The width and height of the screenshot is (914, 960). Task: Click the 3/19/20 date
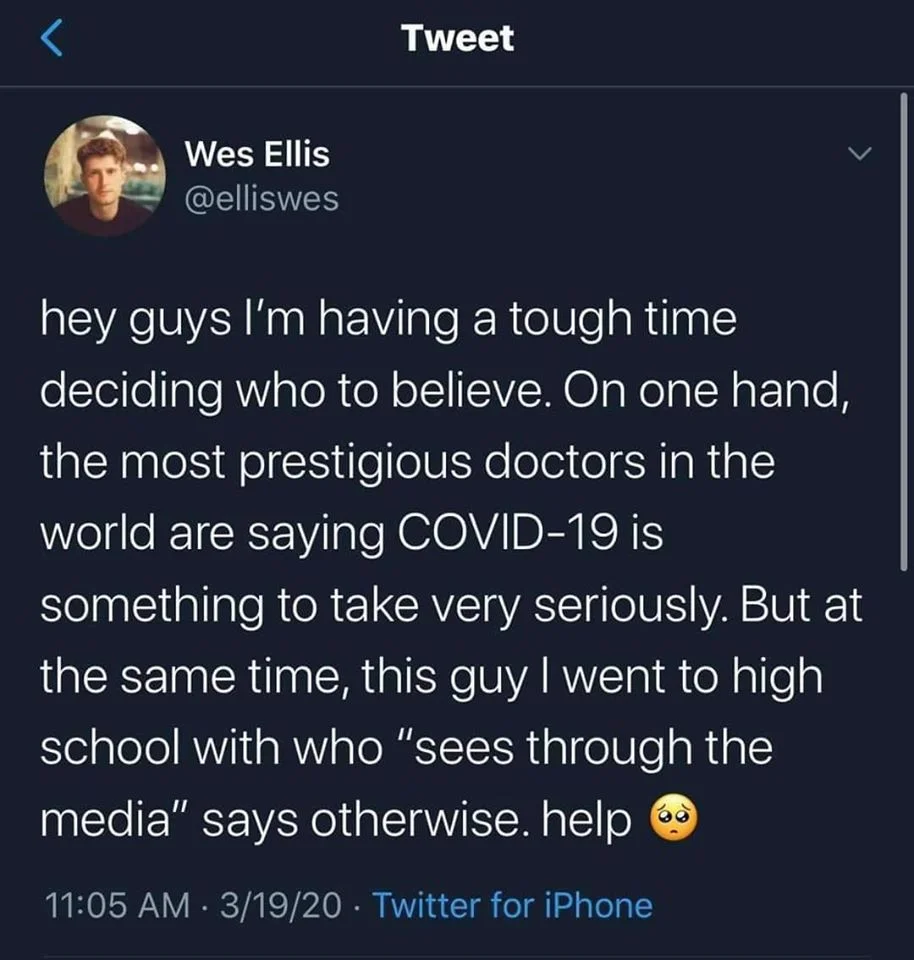pyautogui.click(x=280, y=905)
